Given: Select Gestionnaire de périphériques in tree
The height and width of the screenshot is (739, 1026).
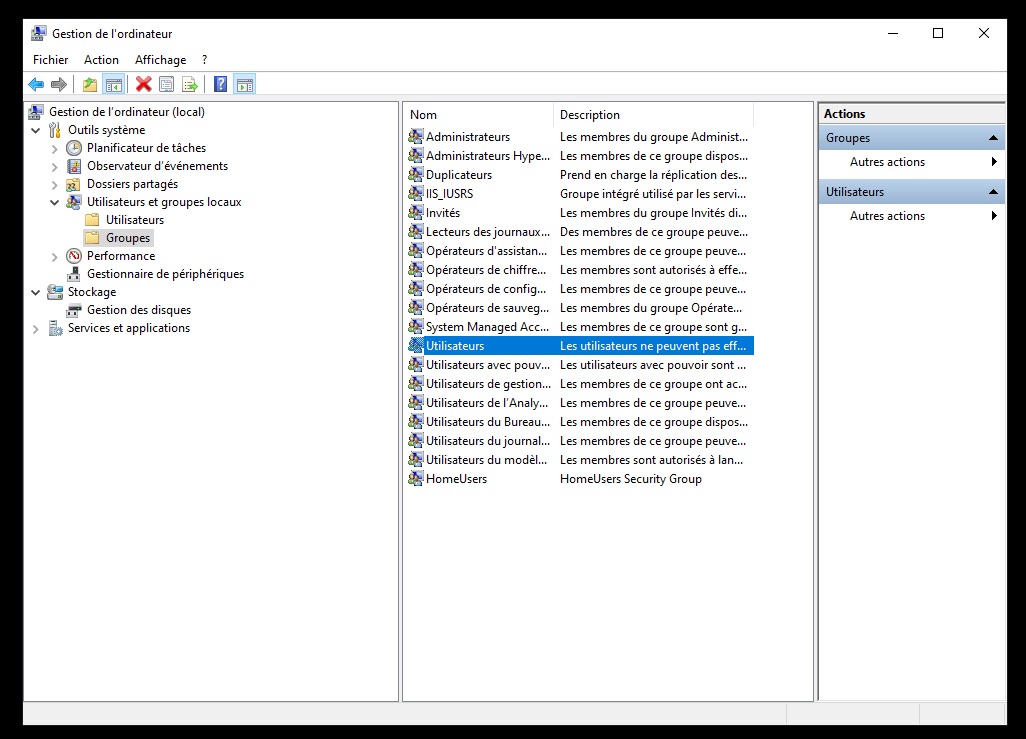Looking at the screenshot, I should coord(164,274).
